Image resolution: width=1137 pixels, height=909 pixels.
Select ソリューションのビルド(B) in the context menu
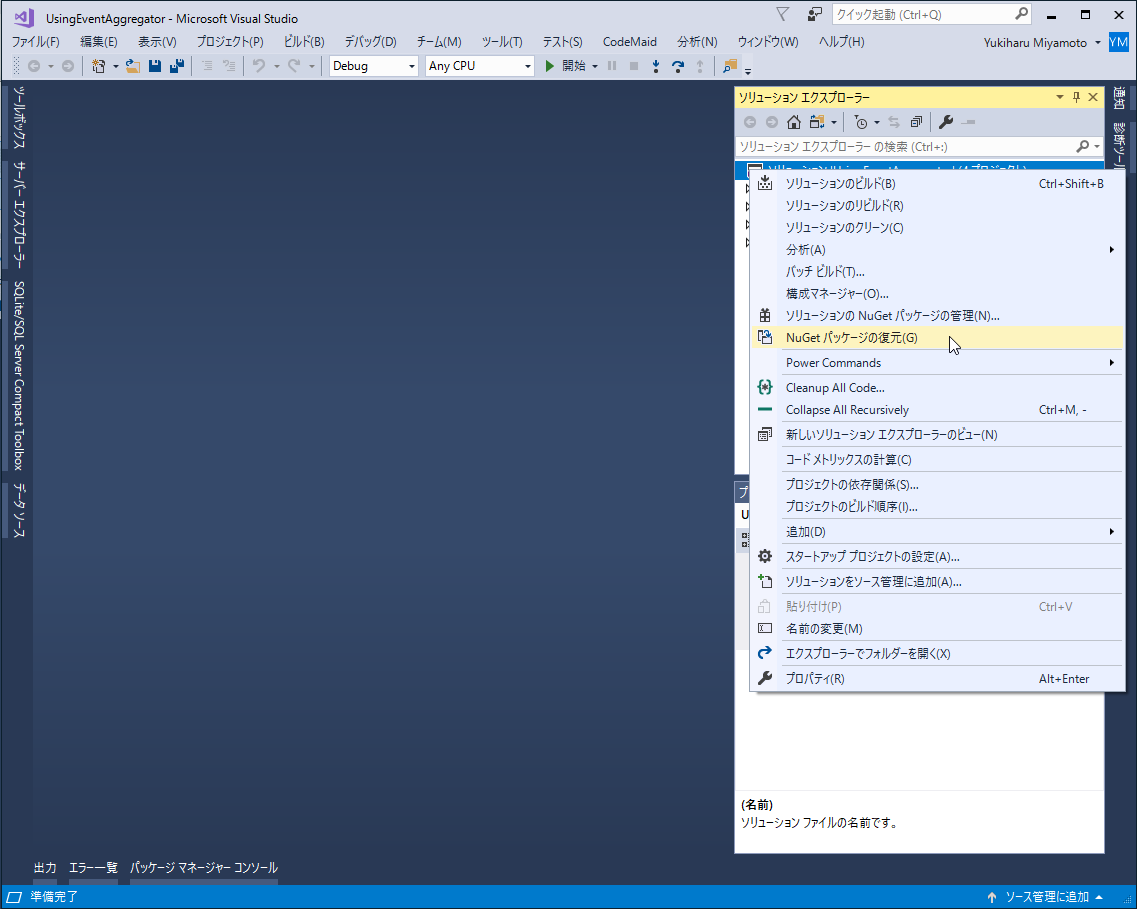tap(937, 184)
